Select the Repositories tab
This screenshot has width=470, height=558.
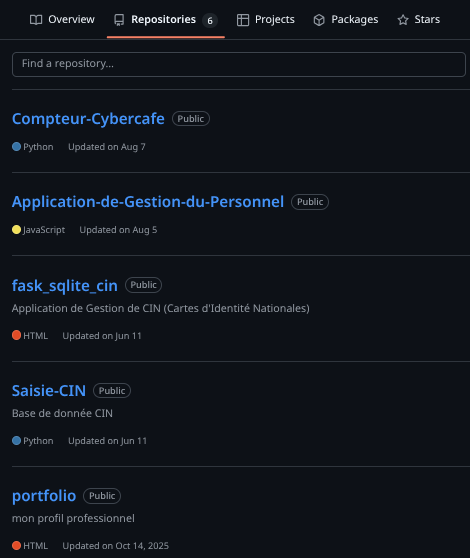(x=165, y=20)
